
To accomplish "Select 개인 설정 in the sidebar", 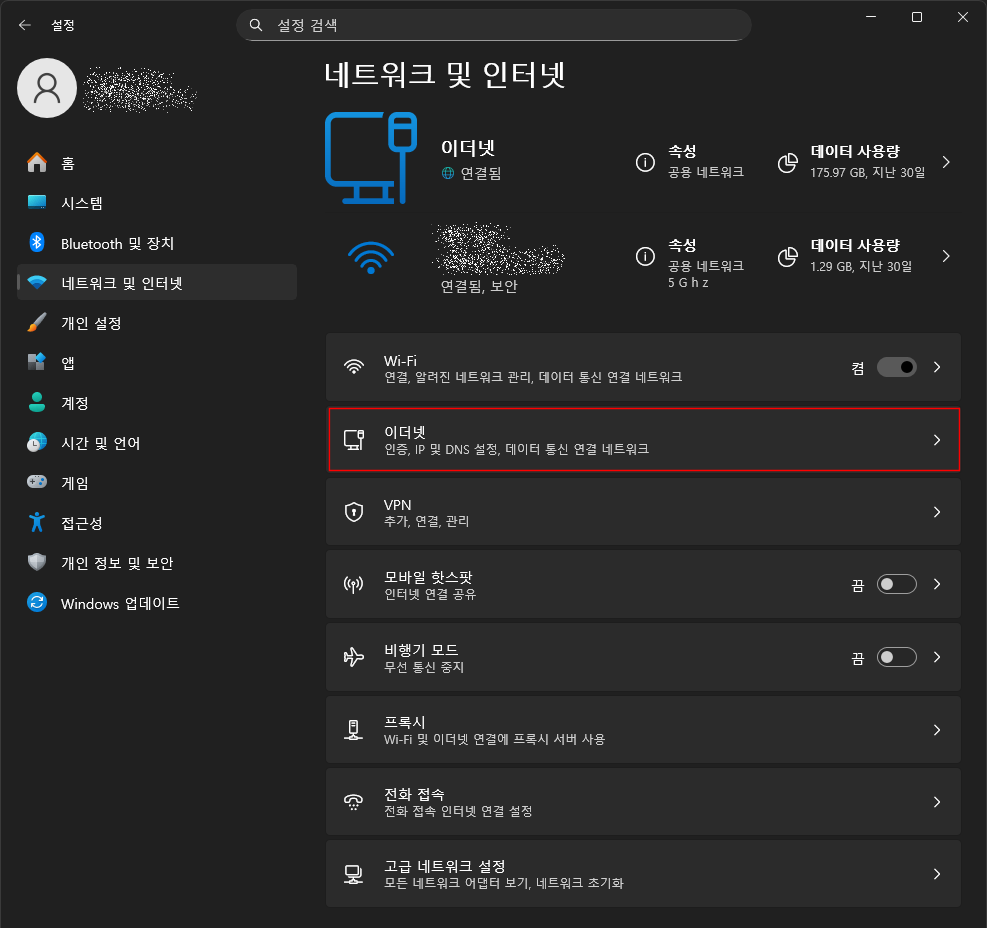I will coord(157,323).
